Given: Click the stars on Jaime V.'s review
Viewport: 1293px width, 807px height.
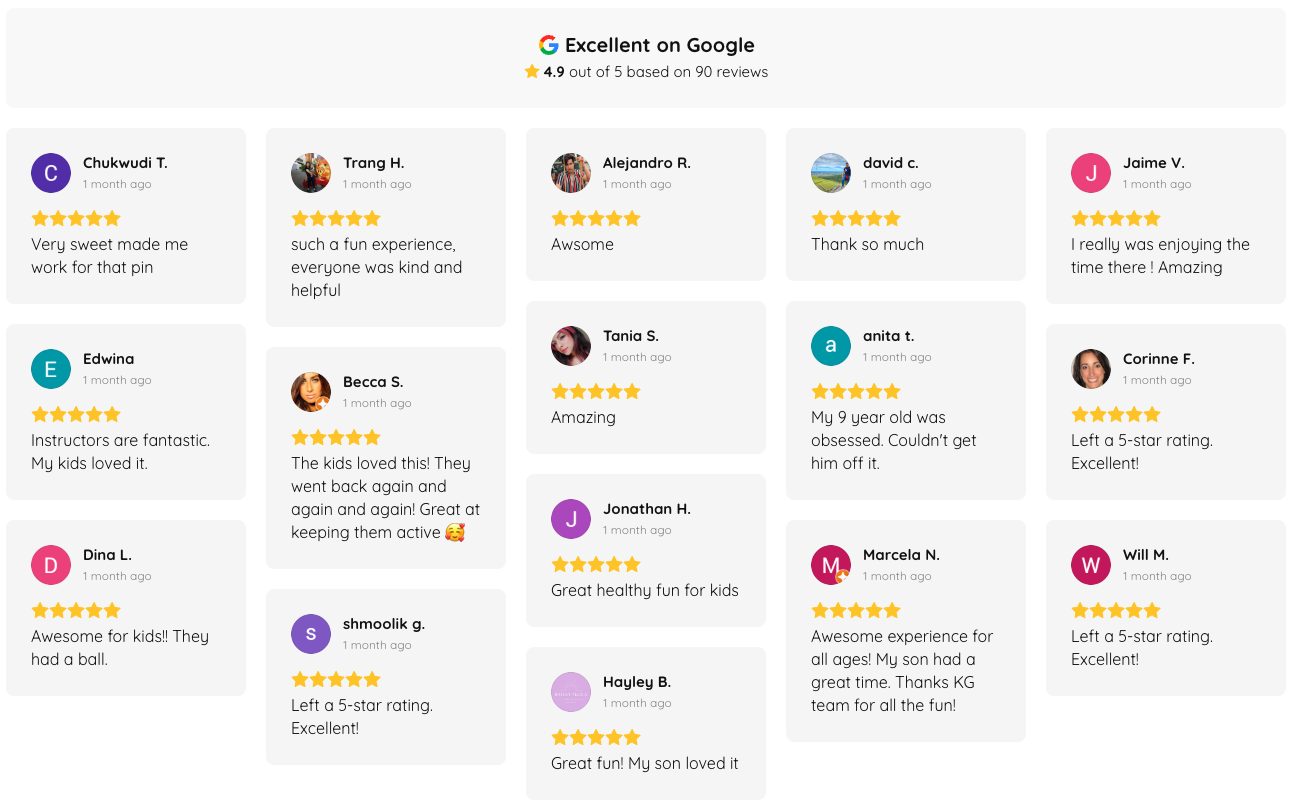Looking at the screenshot, I should [1116, 218].
